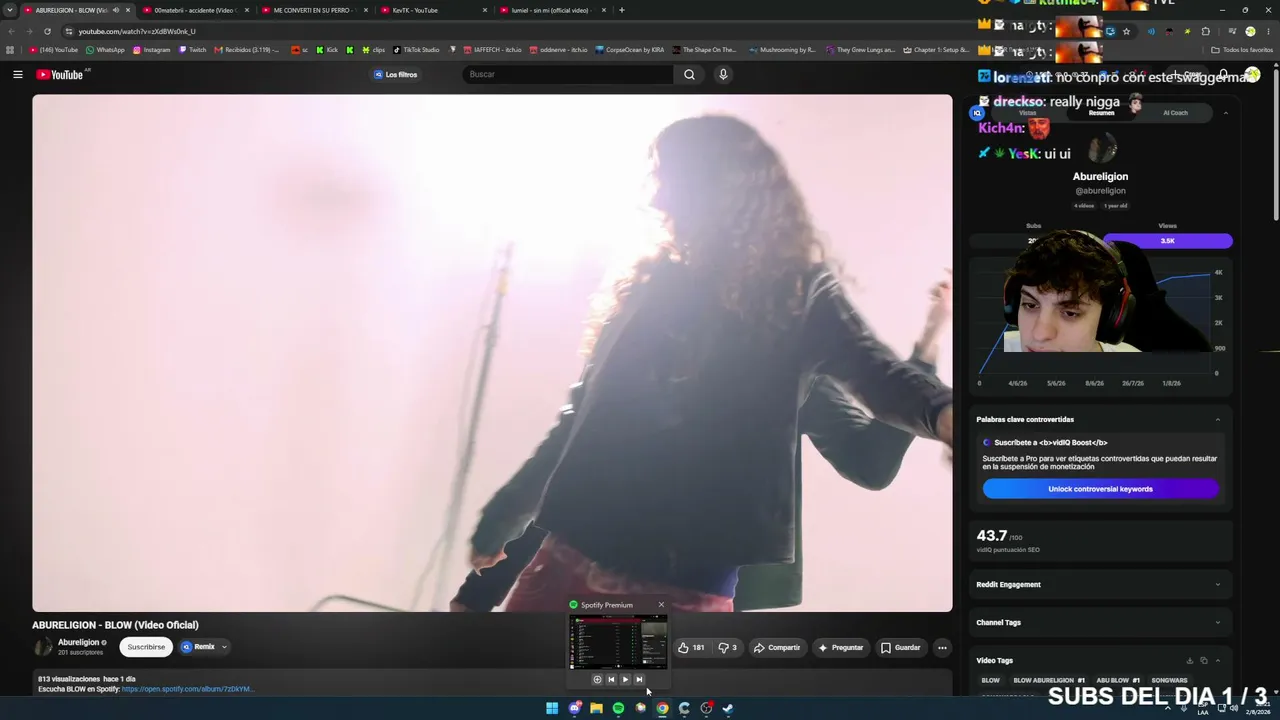Skip to previous track in Spotify preview

click(611, 679)
